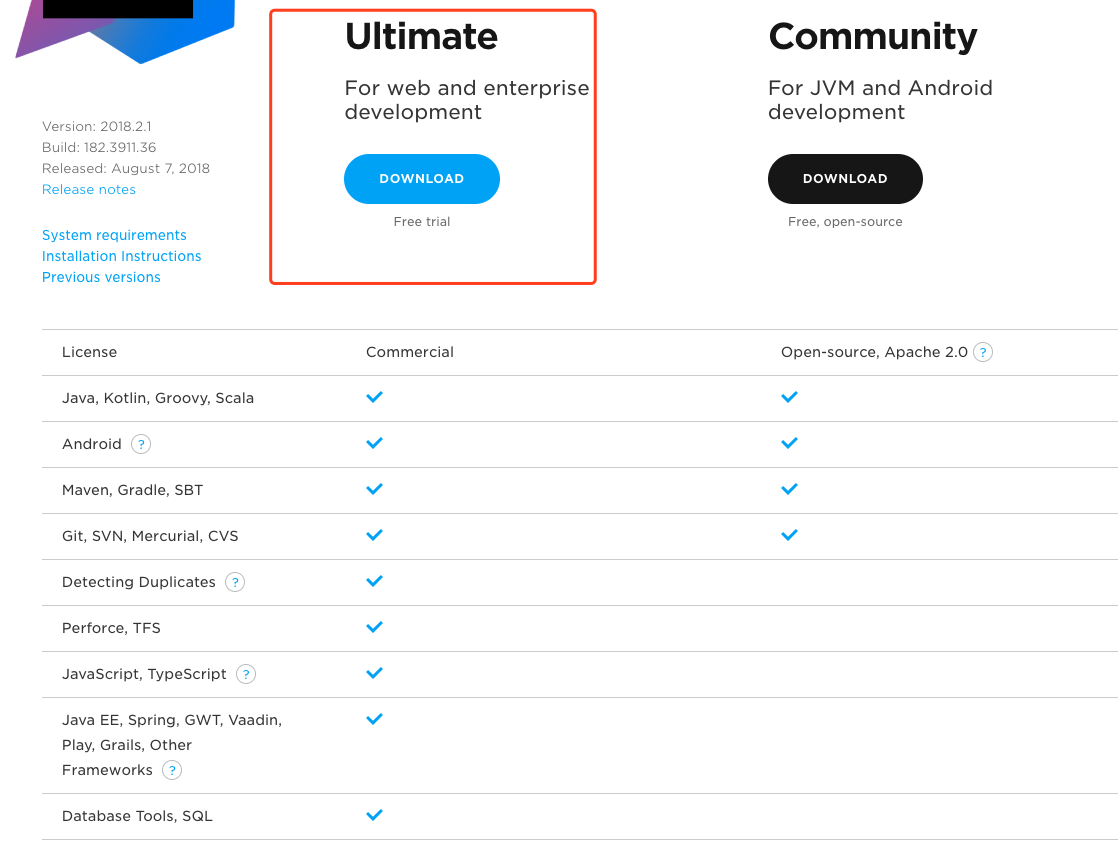
Task: Click 'Version: 2018.2.1' text
Action: coord(96,126)
